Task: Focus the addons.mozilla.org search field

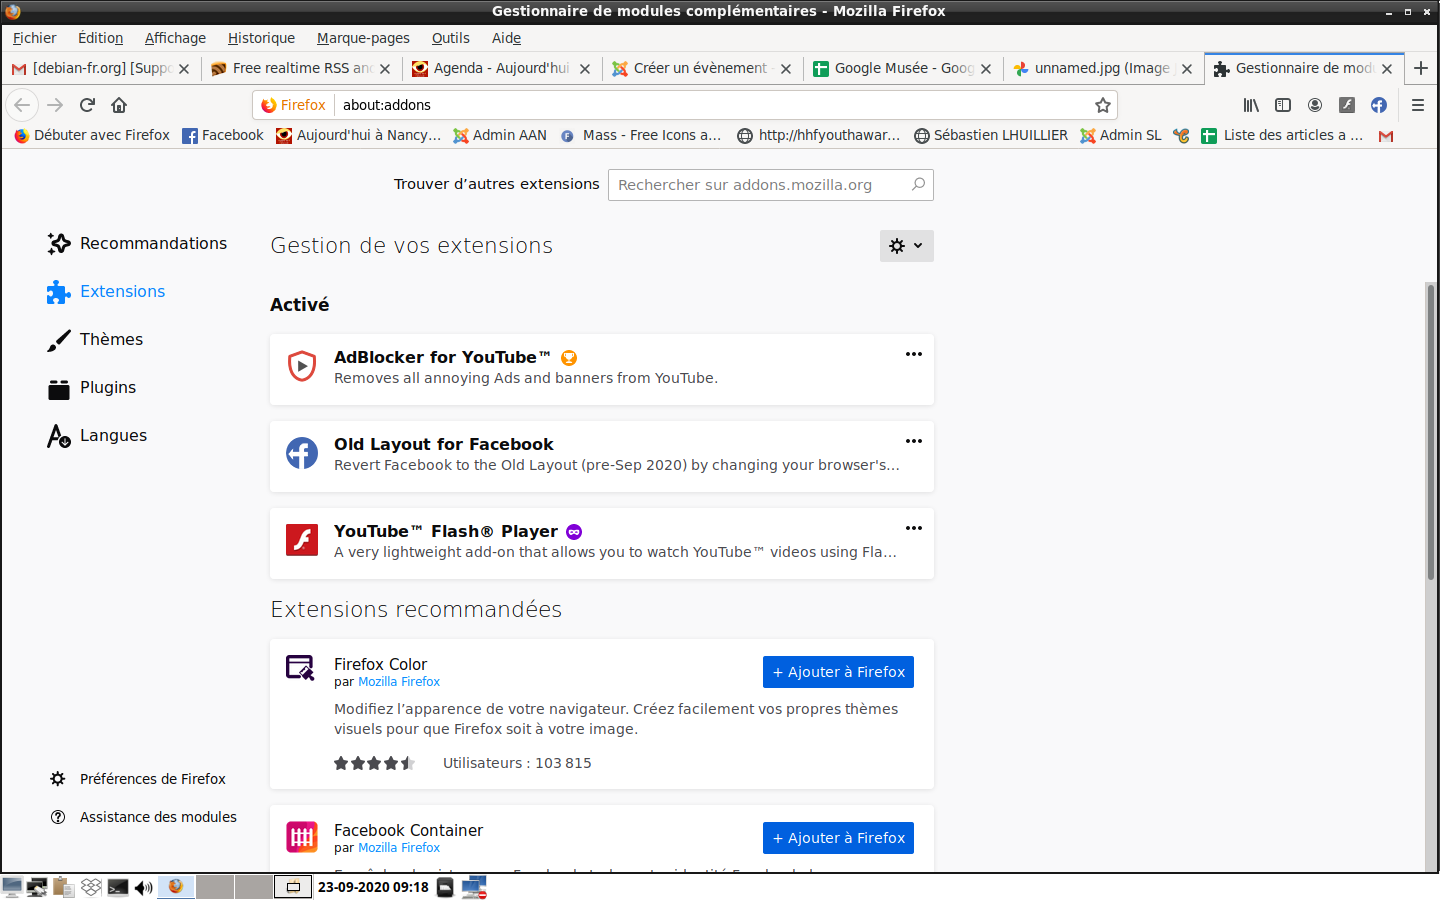Action: [x=771, y=185]
